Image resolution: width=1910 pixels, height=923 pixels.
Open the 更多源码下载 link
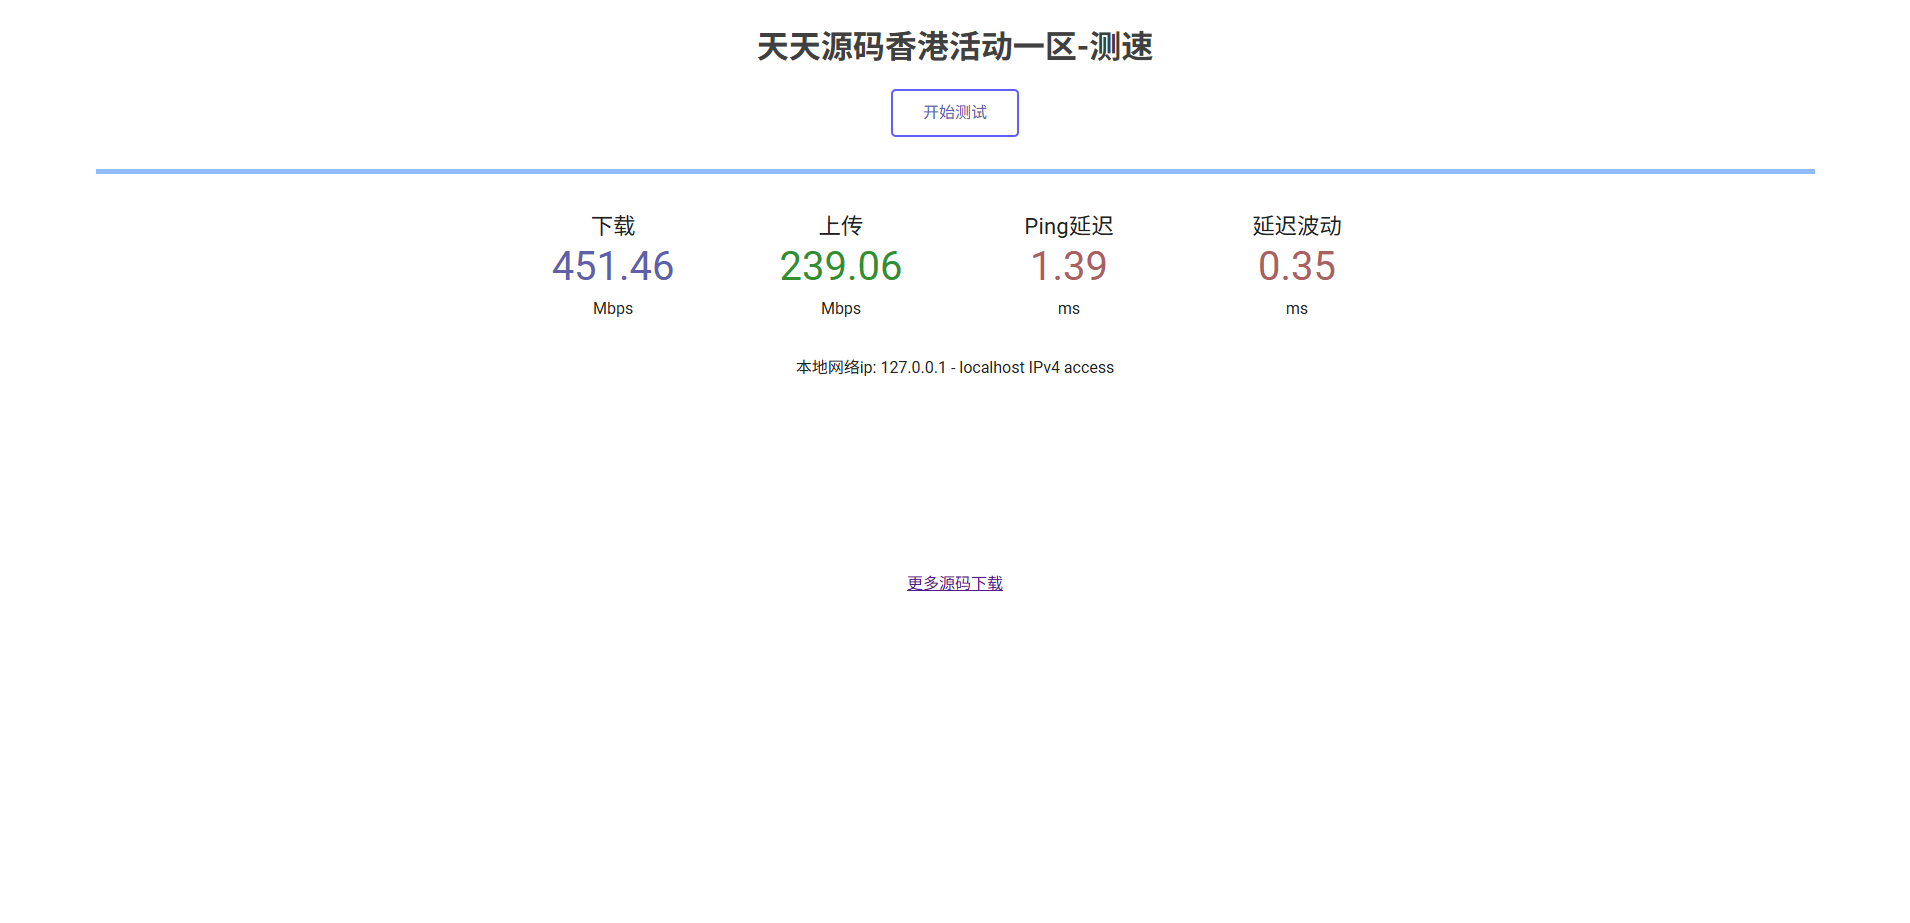[954, 583]
